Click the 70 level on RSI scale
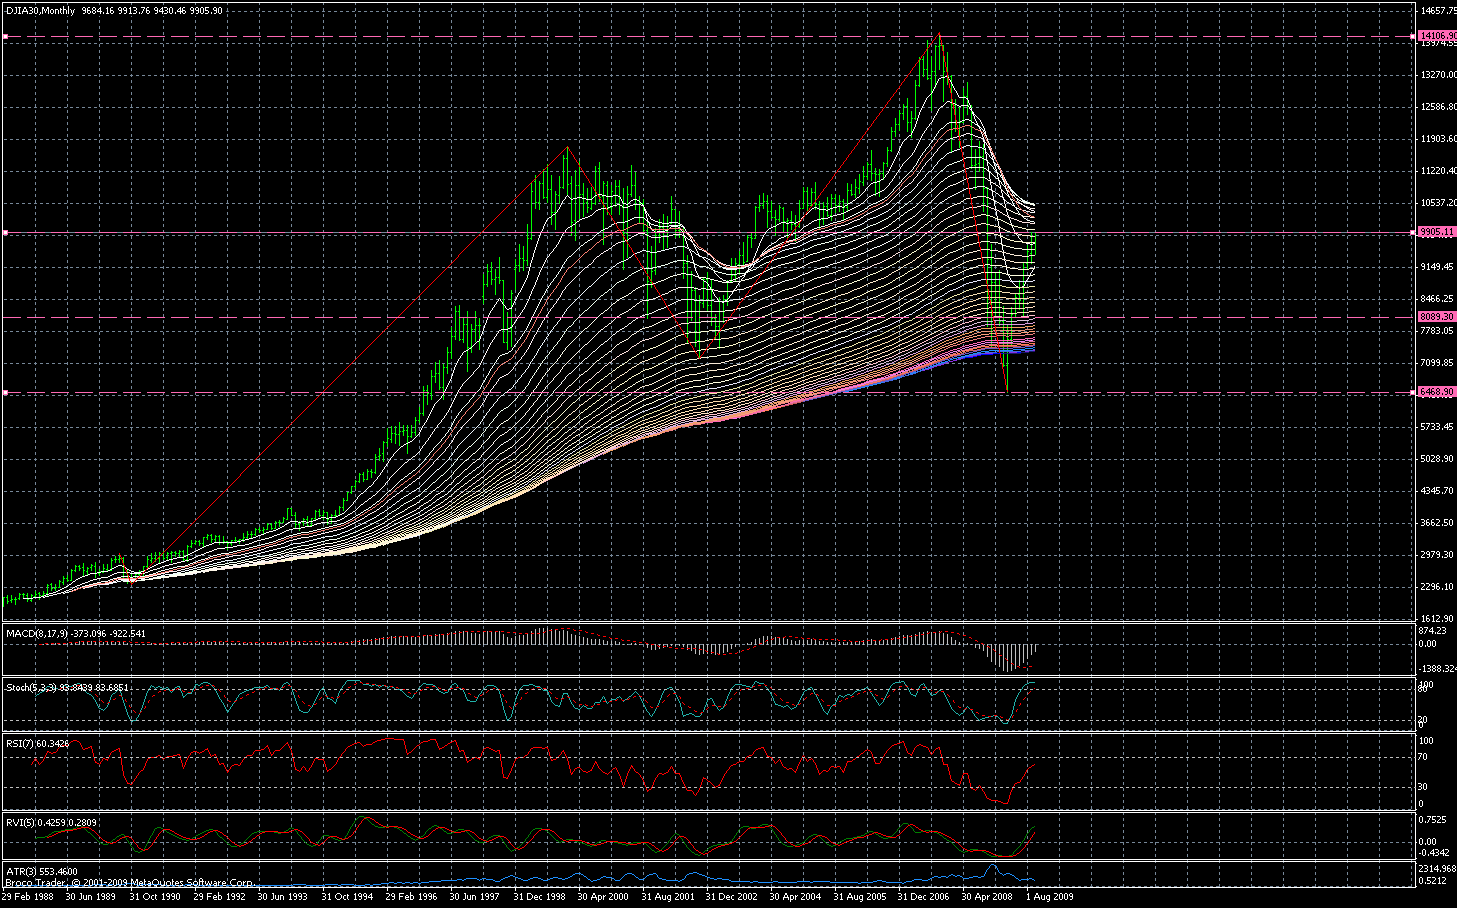Image resolution: width=1457 pixels, height=908 pixels. pos(1424,757)
